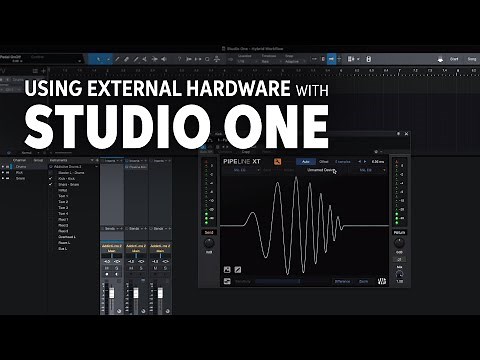Select the Split tool

[117, 59]
